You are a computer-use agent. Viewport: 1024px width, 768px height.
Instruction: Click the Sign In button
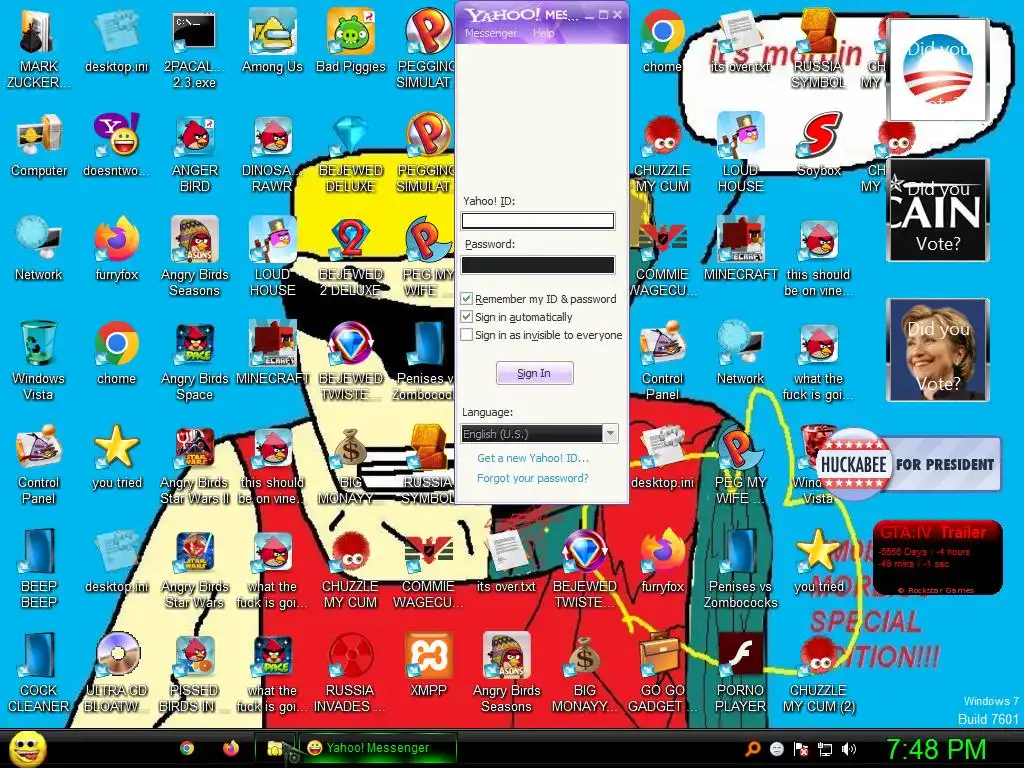click(x=534, y=374)
